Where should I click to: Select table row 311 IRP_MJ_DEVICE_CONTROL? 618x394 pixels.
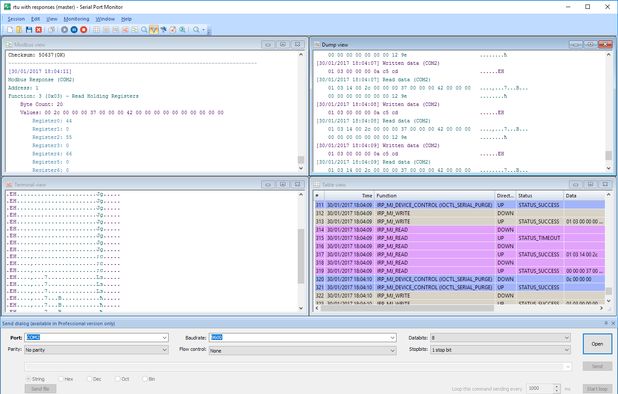(x=460, y=205)
